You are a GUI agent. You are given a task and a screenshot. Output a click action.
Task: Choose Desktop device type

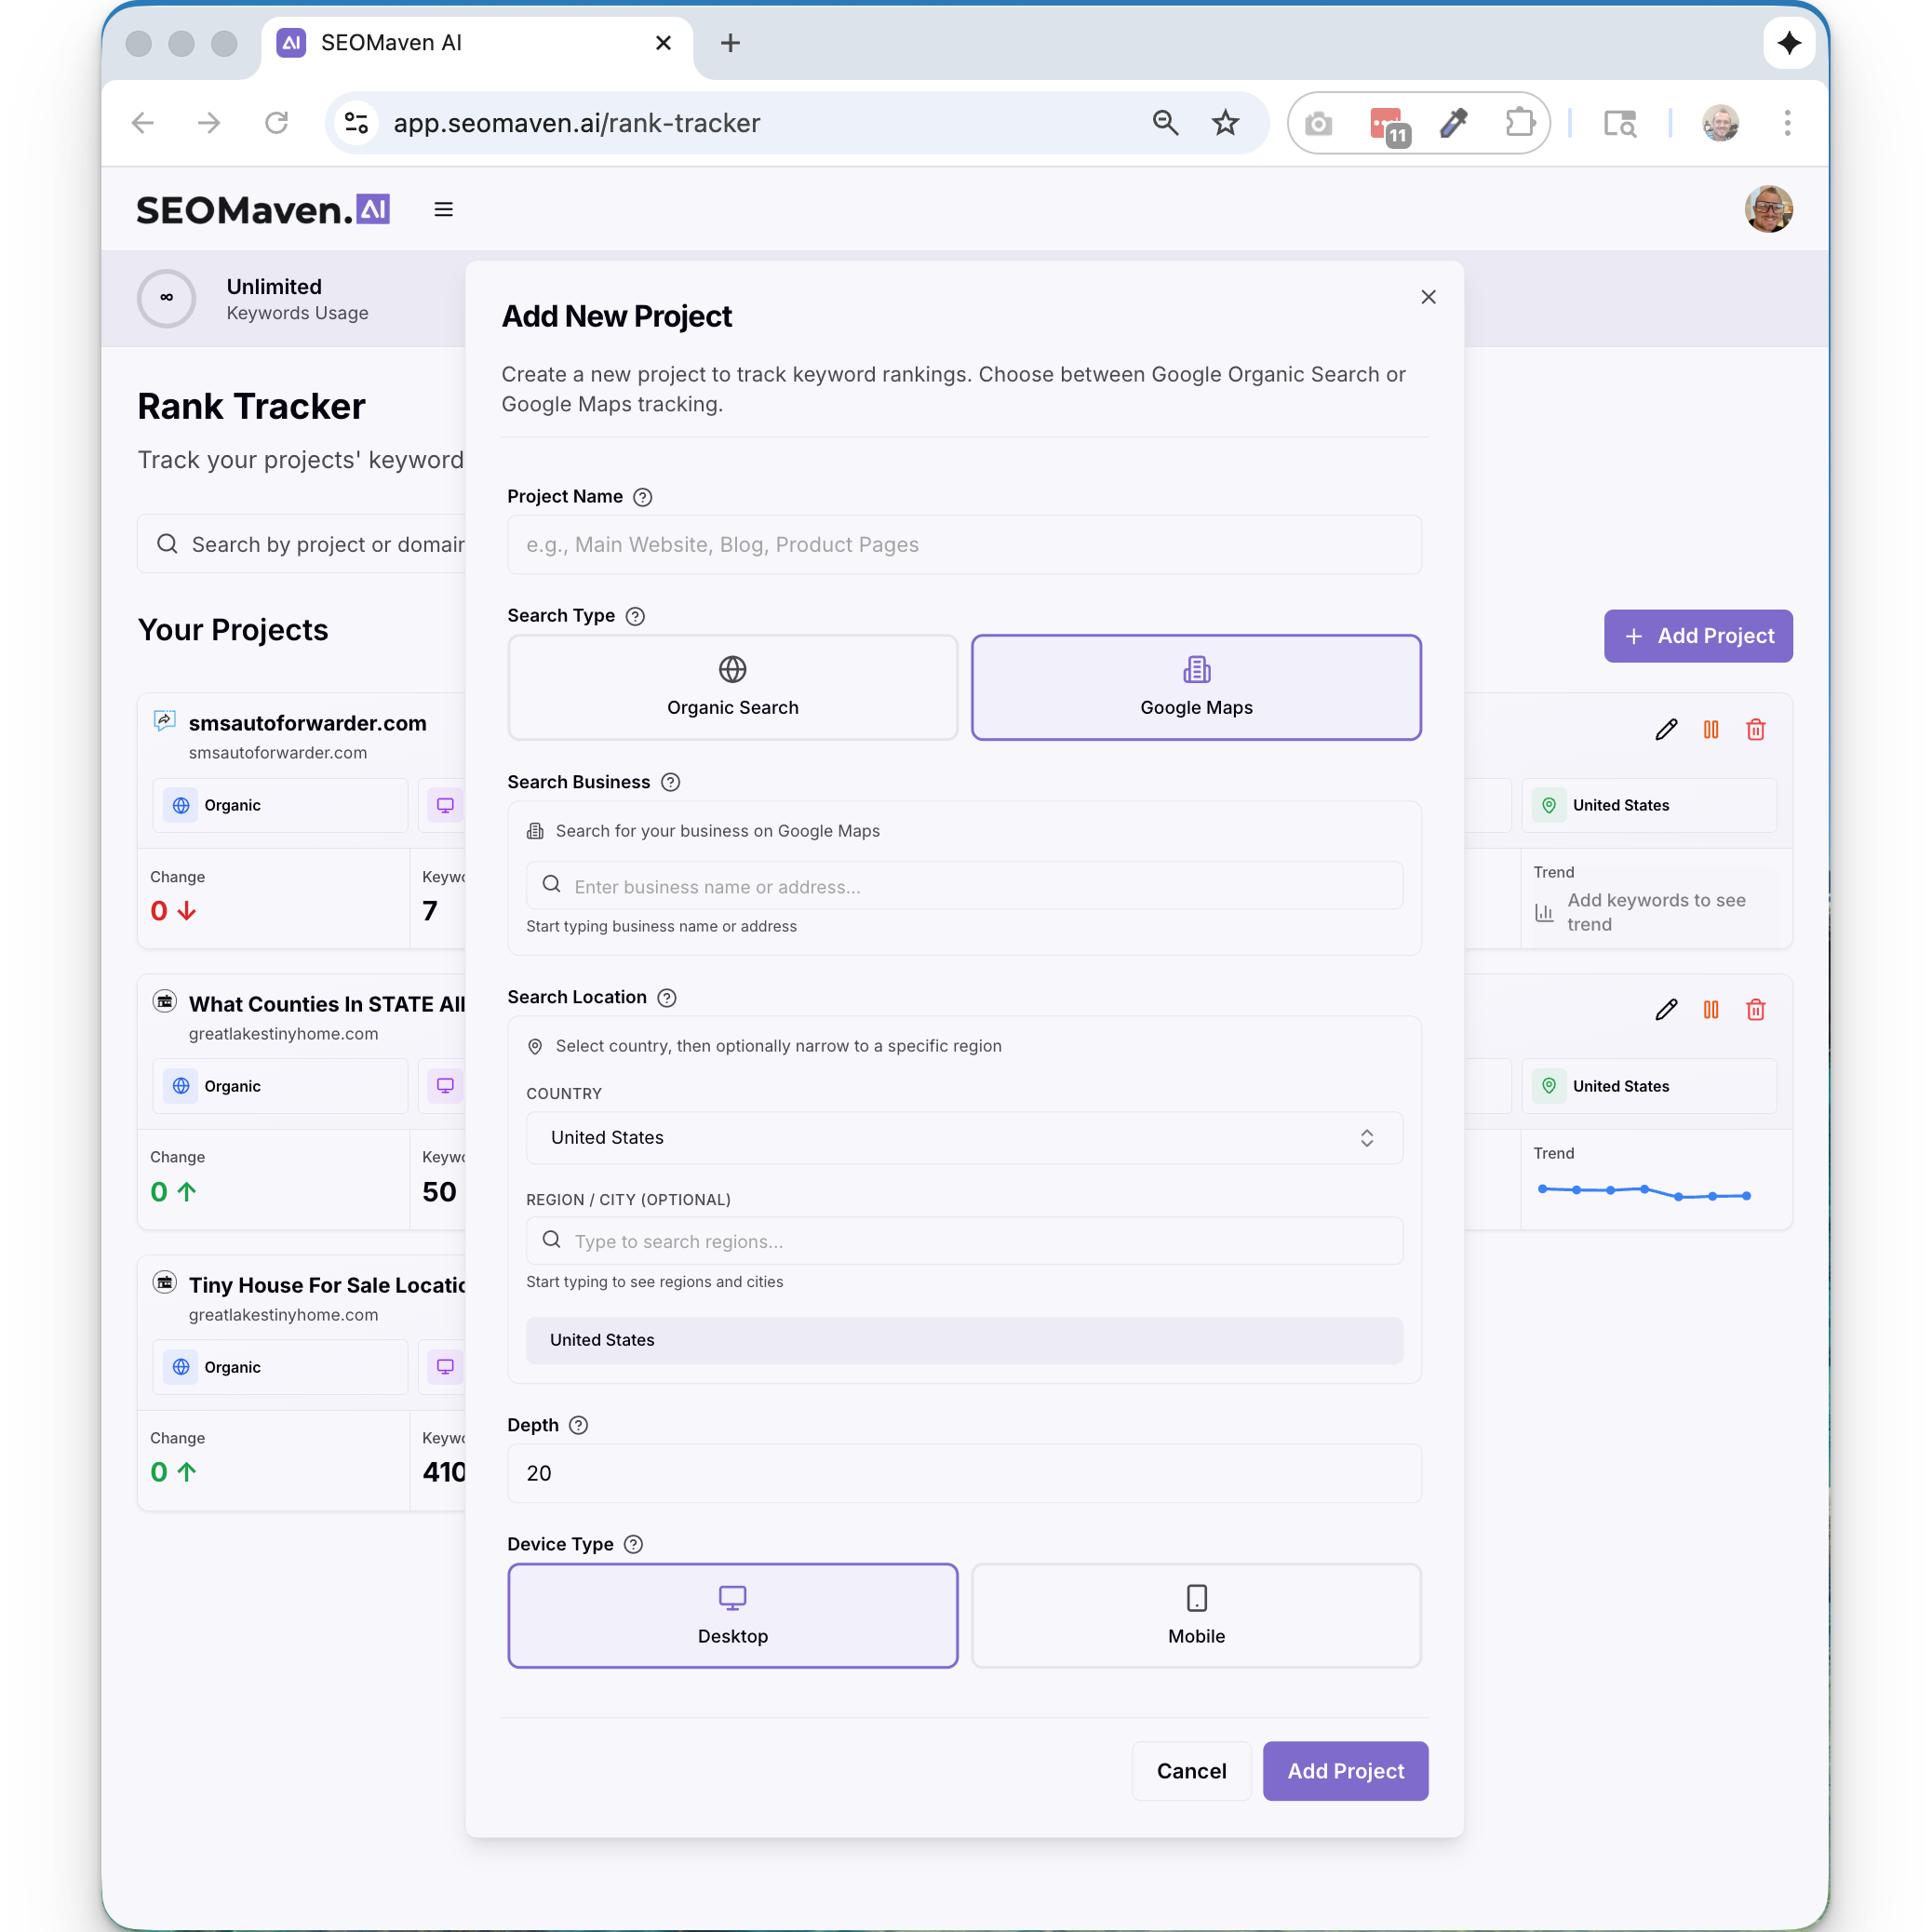tap(732, 1615)
